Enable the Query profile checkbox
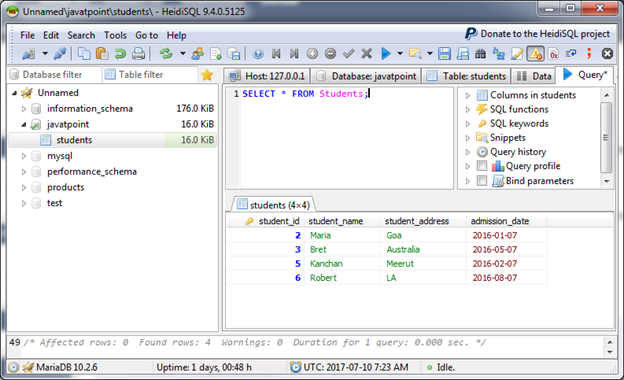Image resolution: width=624 pixels, height=380 pixels. 482,166
